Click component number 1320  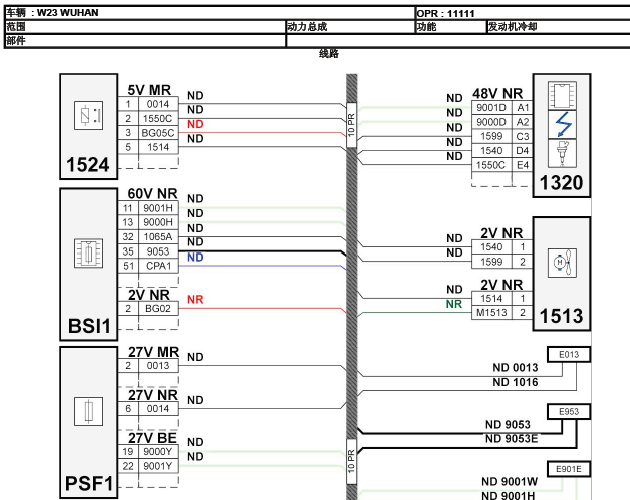point(561,183)
